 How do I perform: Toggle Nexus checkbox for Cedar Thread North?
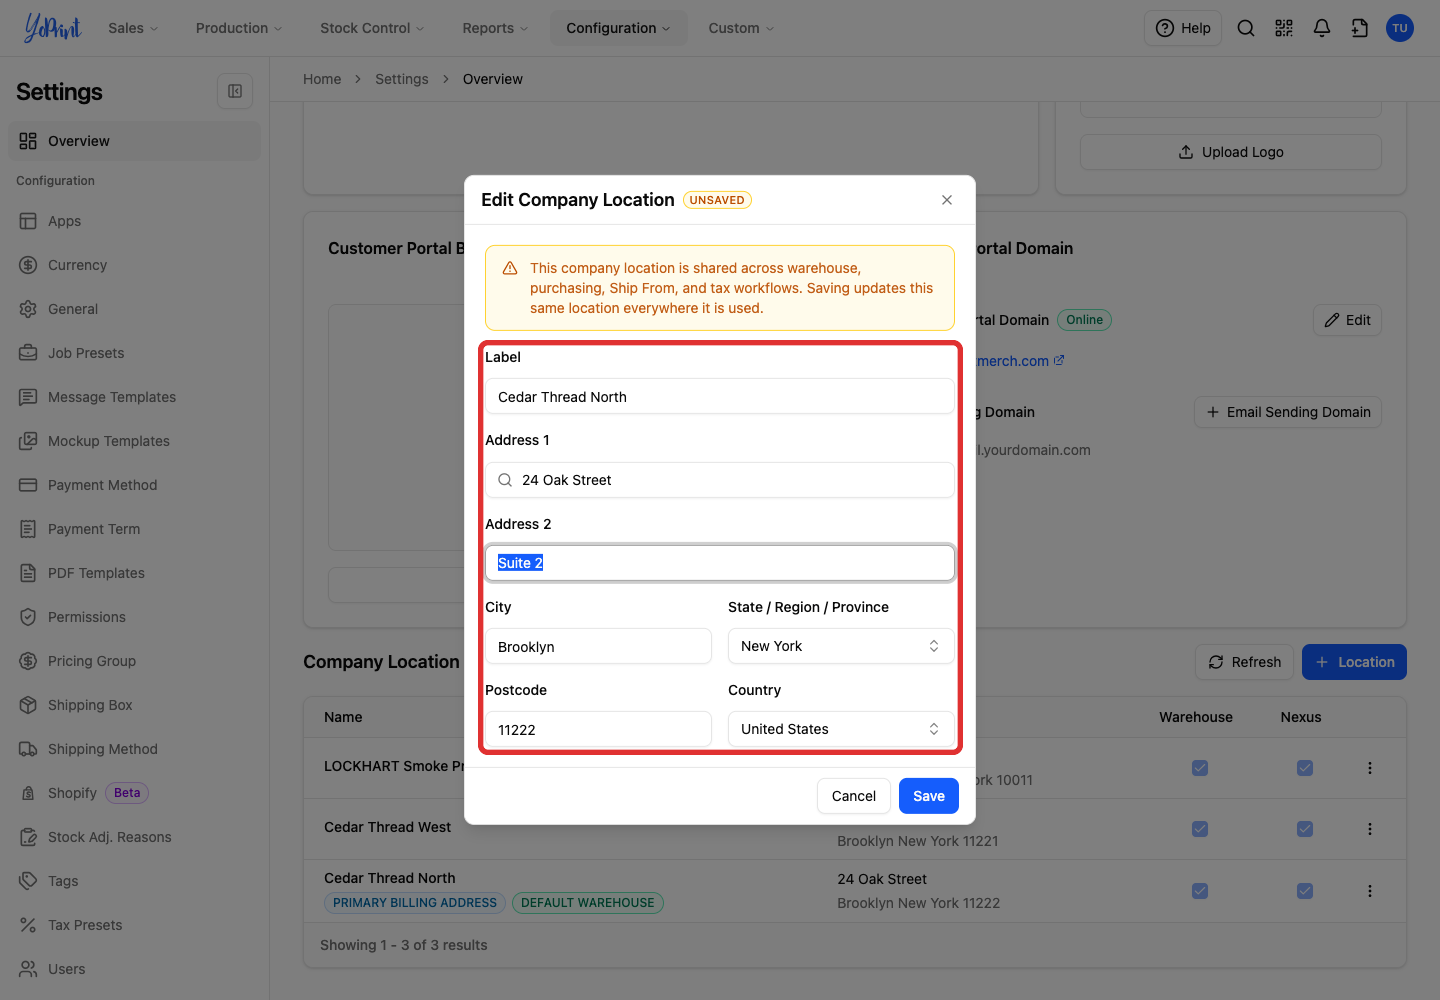point(1305,891)
